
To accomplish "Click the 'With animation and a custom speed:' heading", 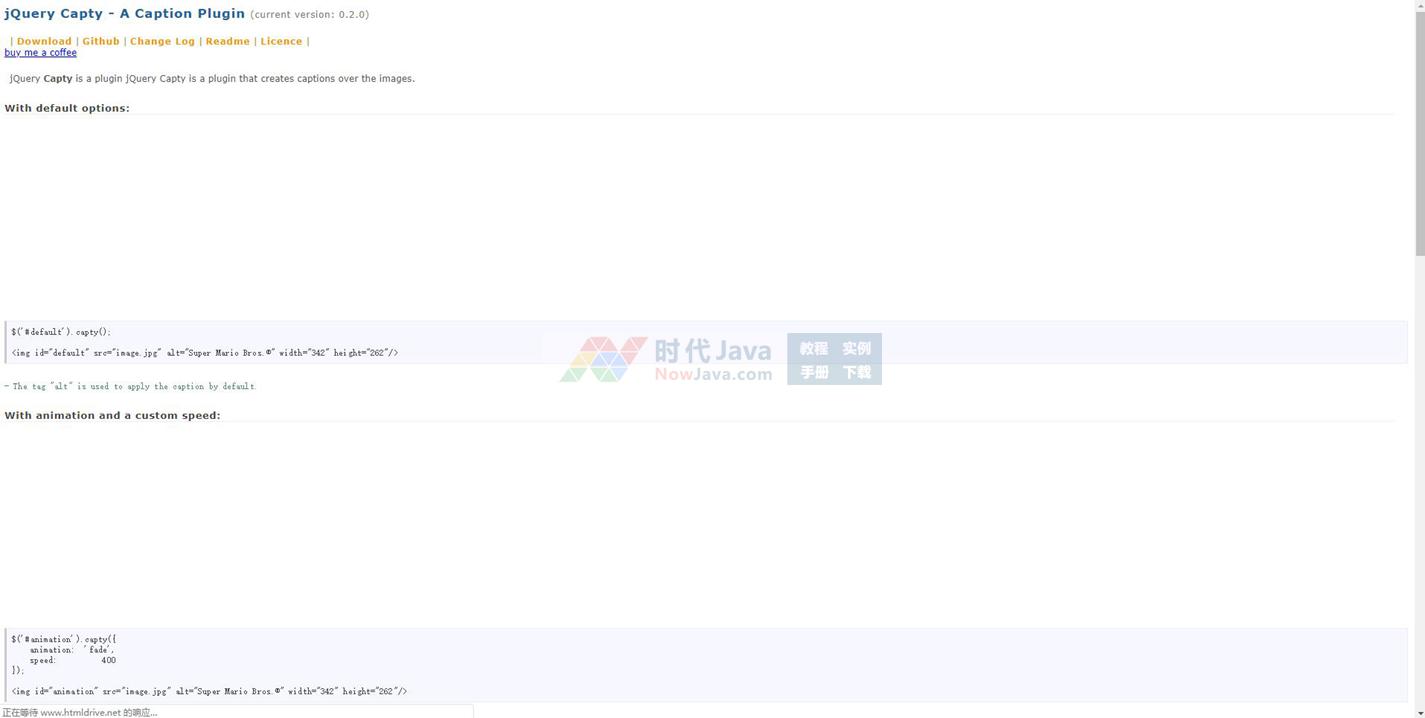I will [x=112, y=415].
